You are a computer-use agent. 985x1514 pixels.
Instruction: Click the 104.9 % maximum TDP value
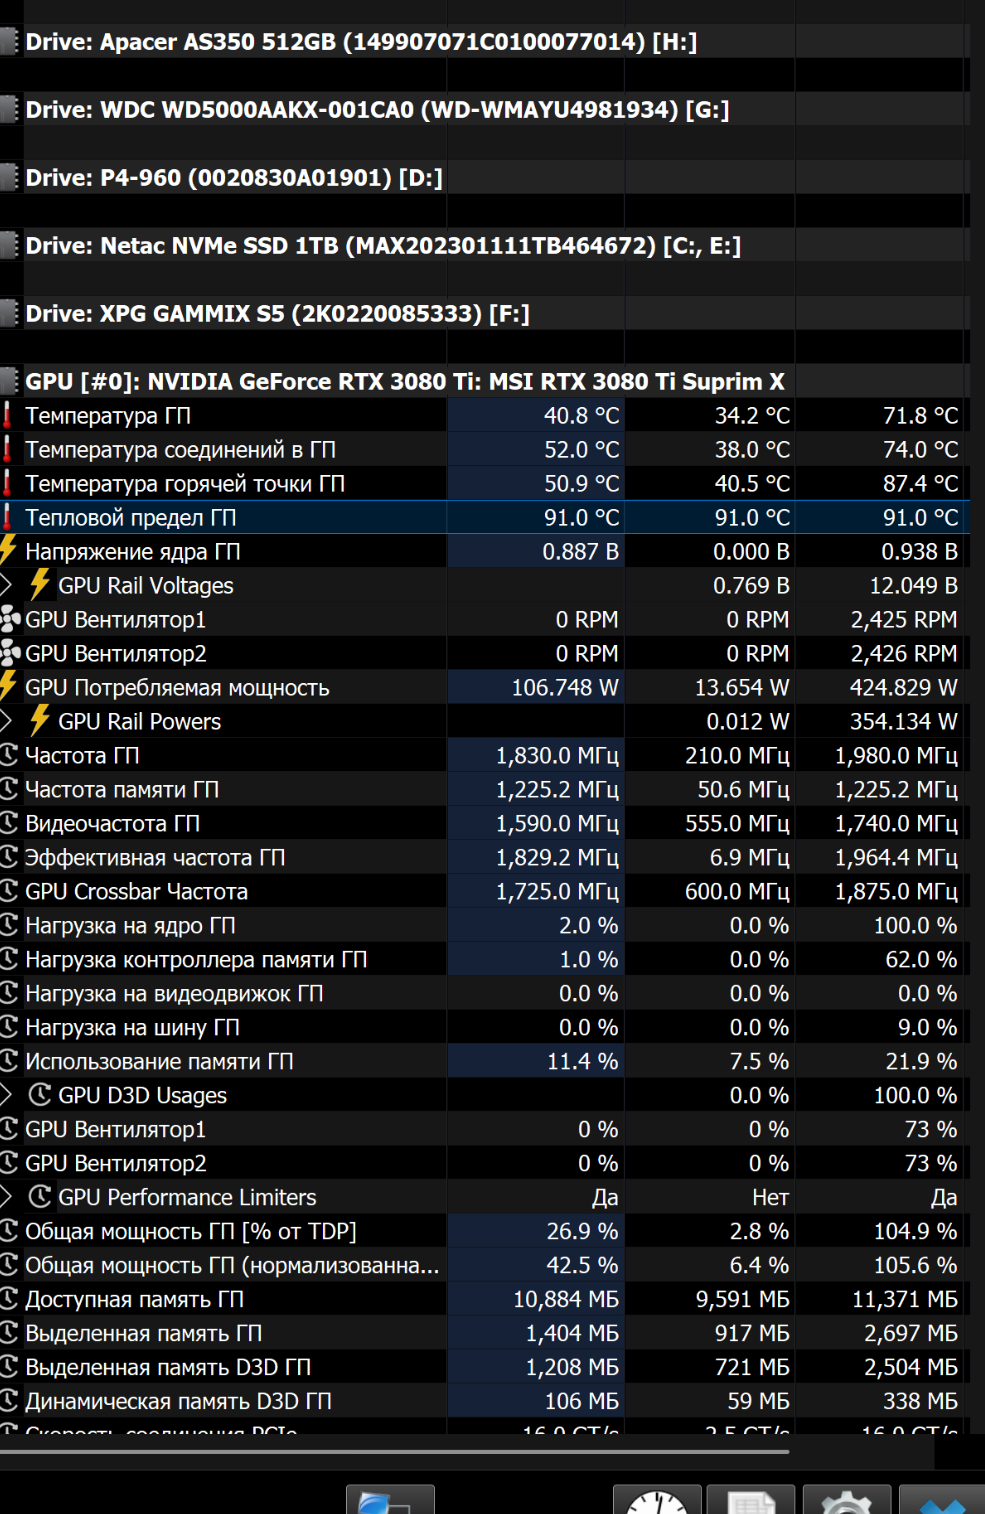tap(915, 1232)
